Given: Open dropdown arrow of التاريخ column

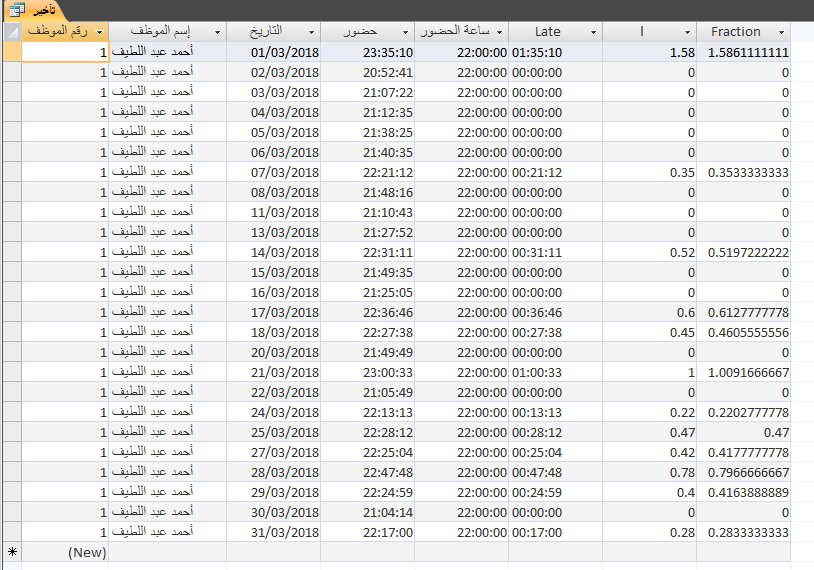Looking at the screenshot, I should pos(311,32).
